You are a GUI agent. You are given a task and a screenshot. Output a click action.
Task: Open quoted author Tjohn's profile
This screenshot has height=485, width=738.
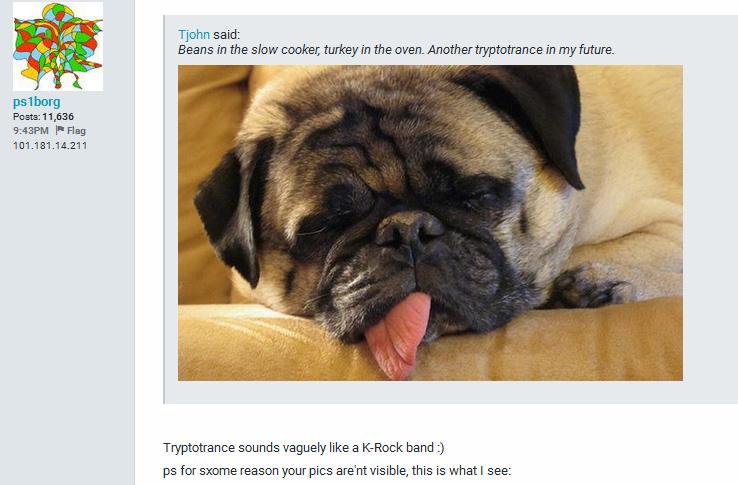pyautogui.click(x=194, y=34)
